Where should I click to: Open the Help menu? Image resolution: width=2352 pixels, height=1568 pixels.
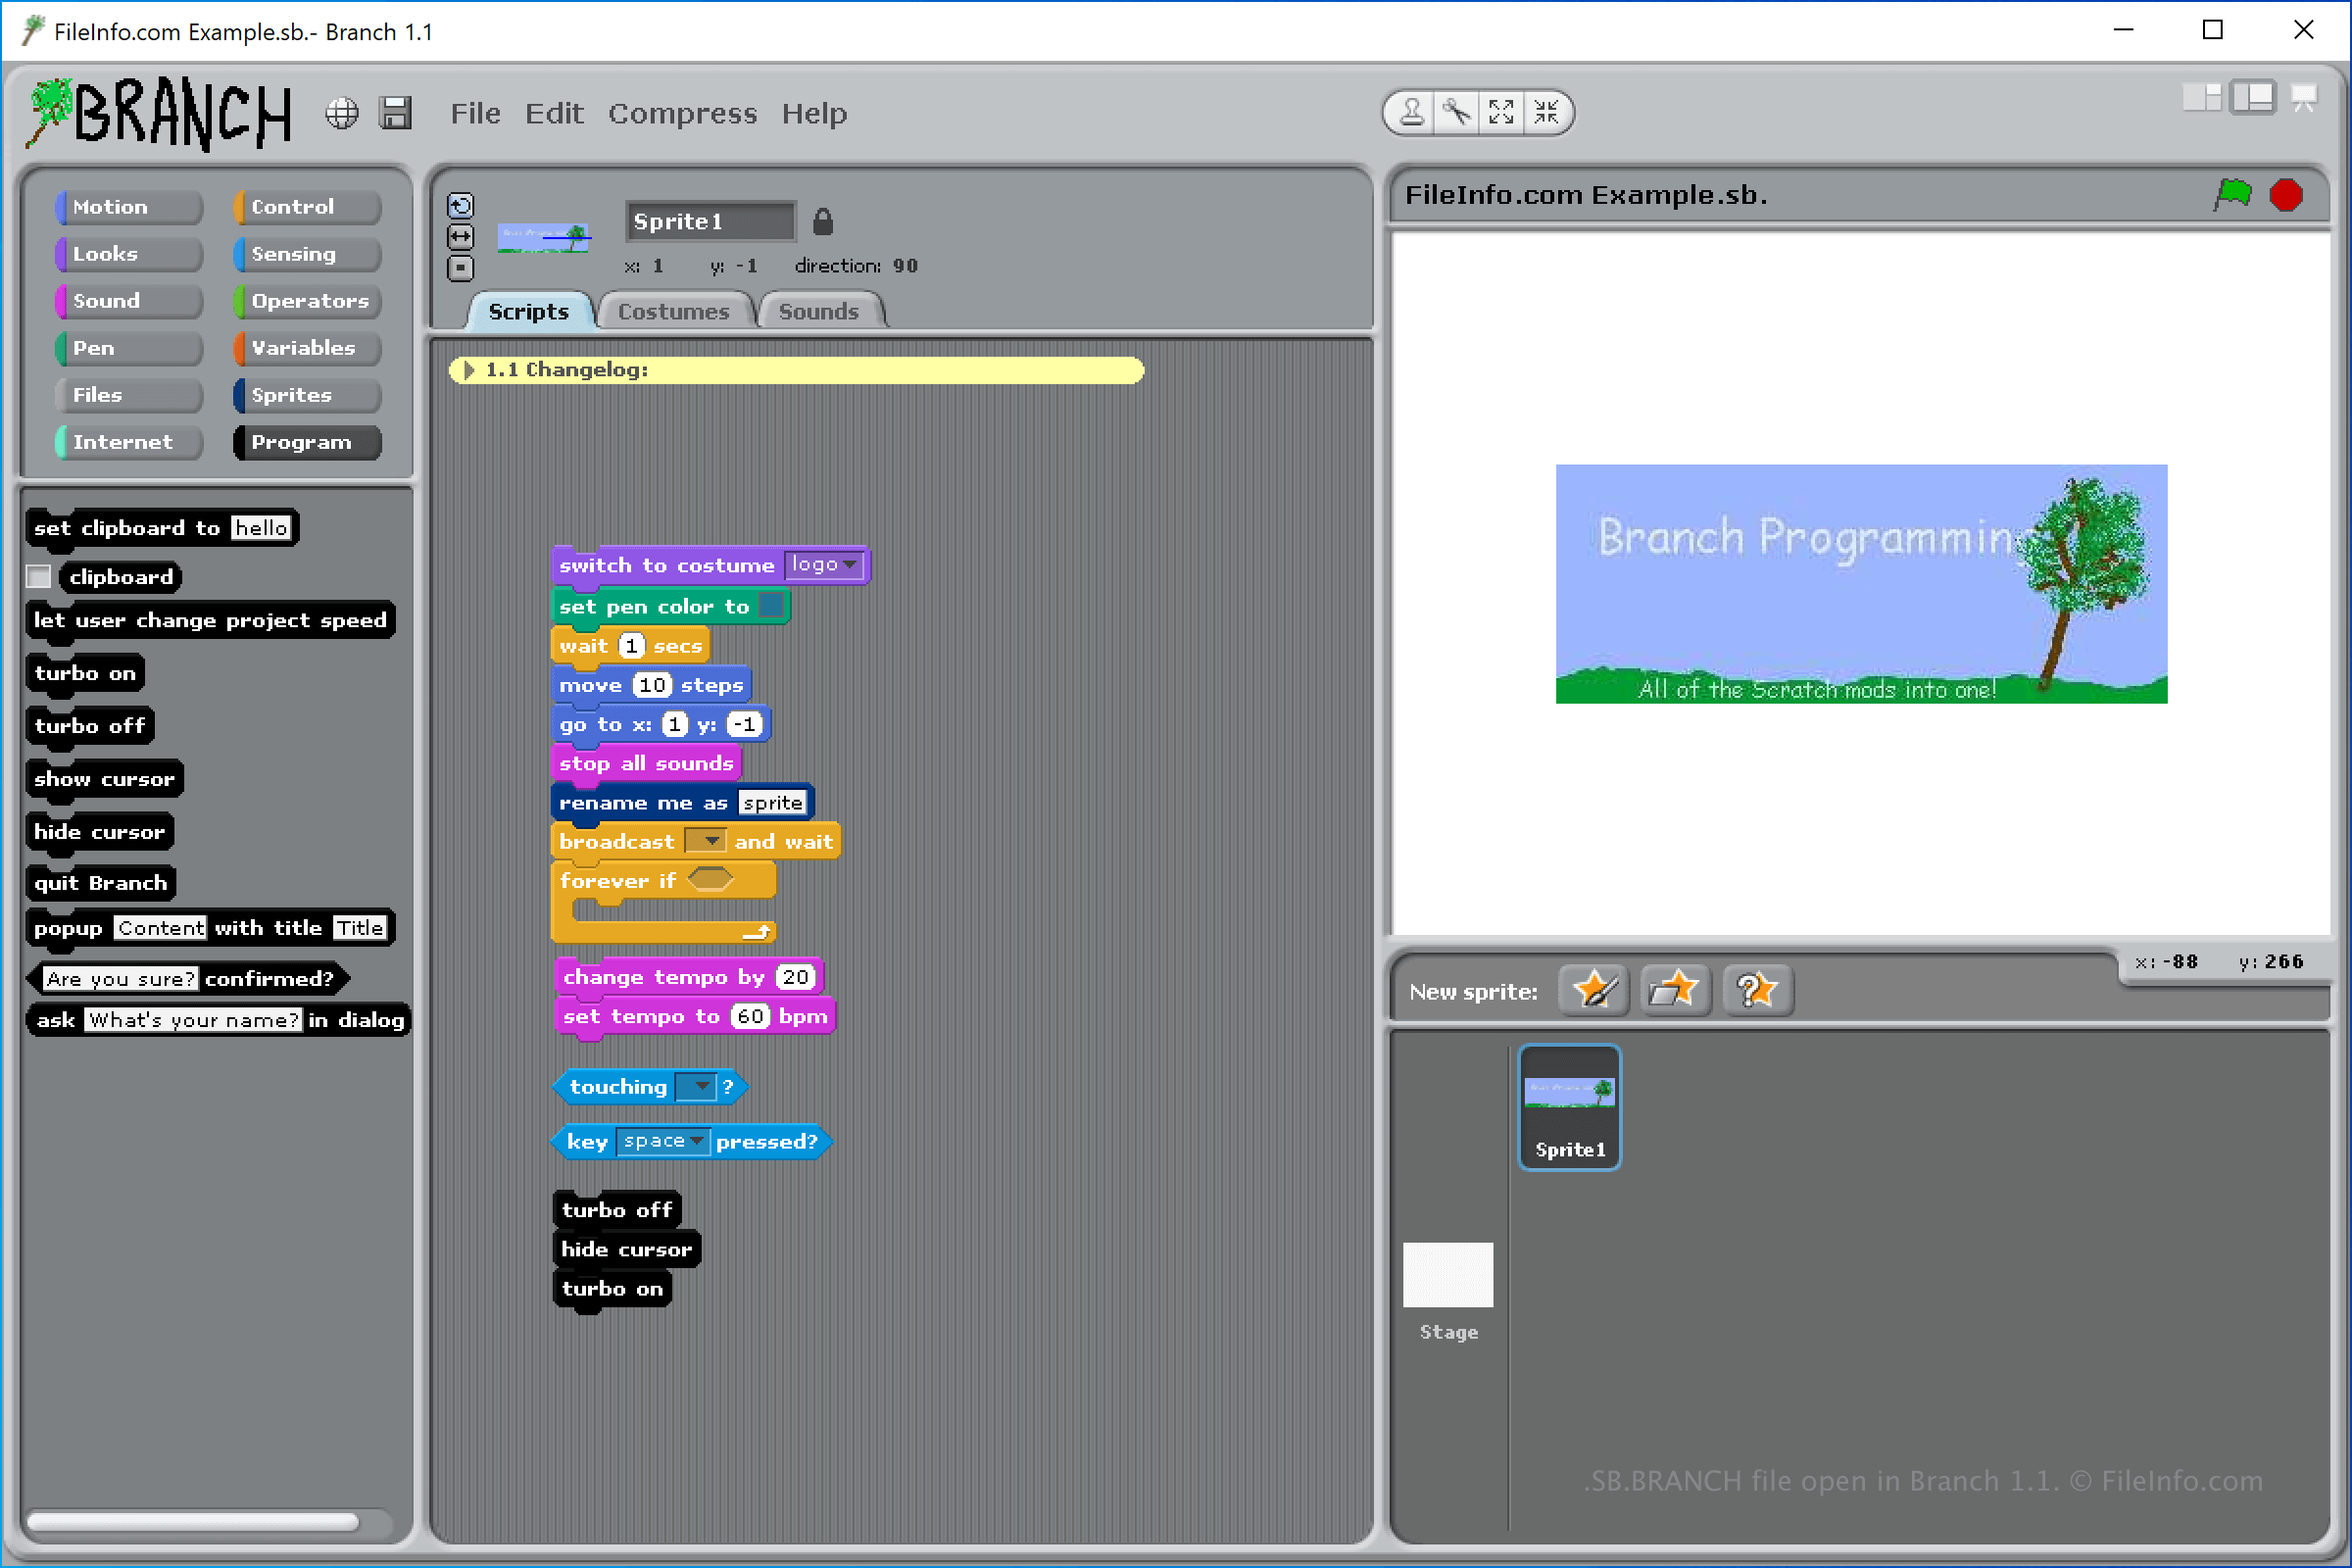(814, 114)
